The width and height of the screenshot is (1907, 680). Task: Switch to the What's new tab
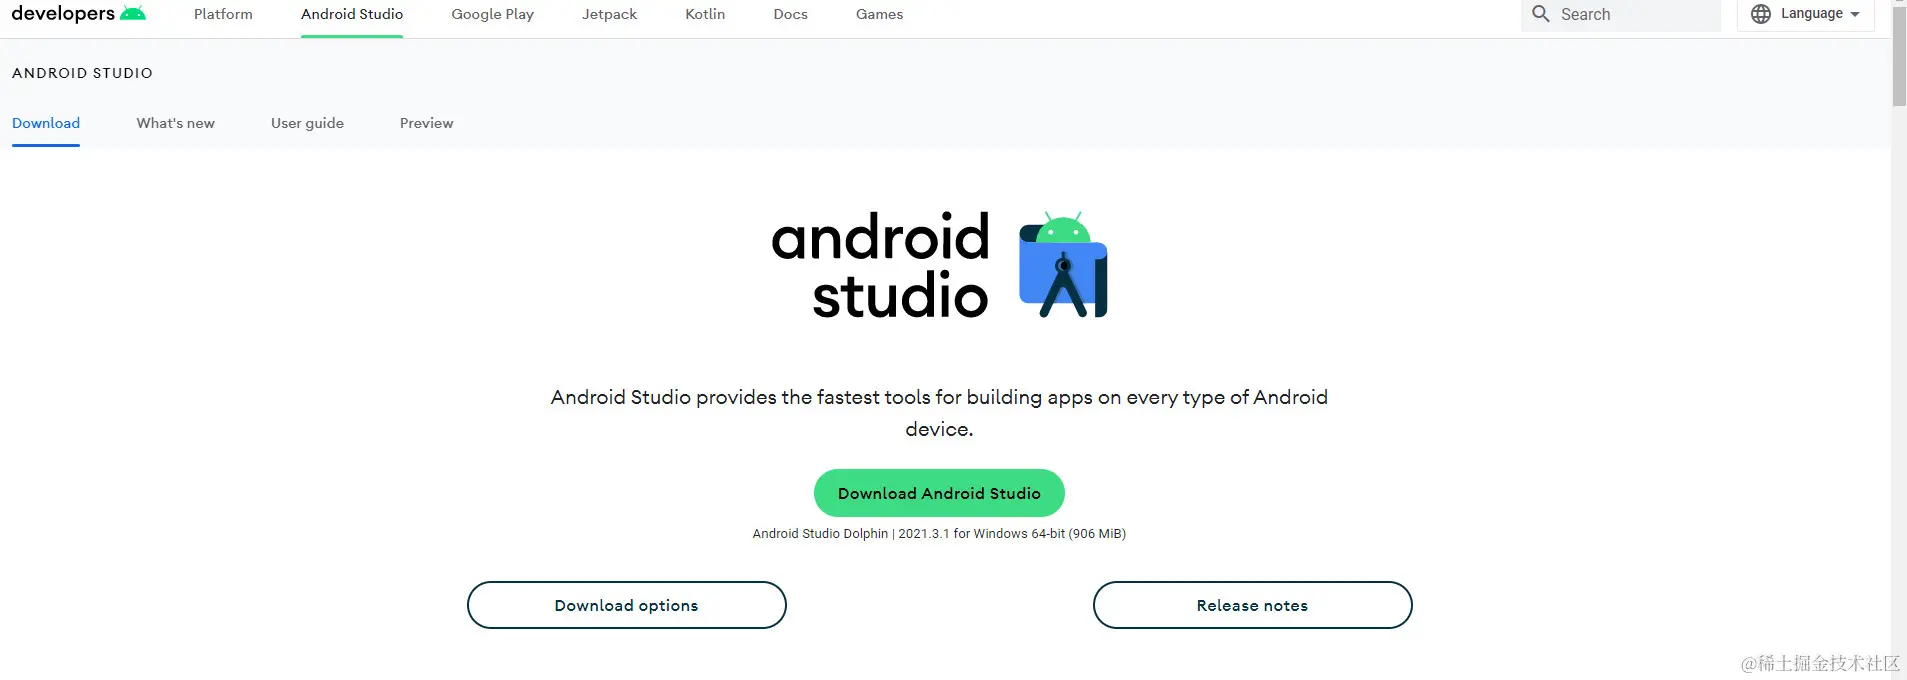pos(176,123)
